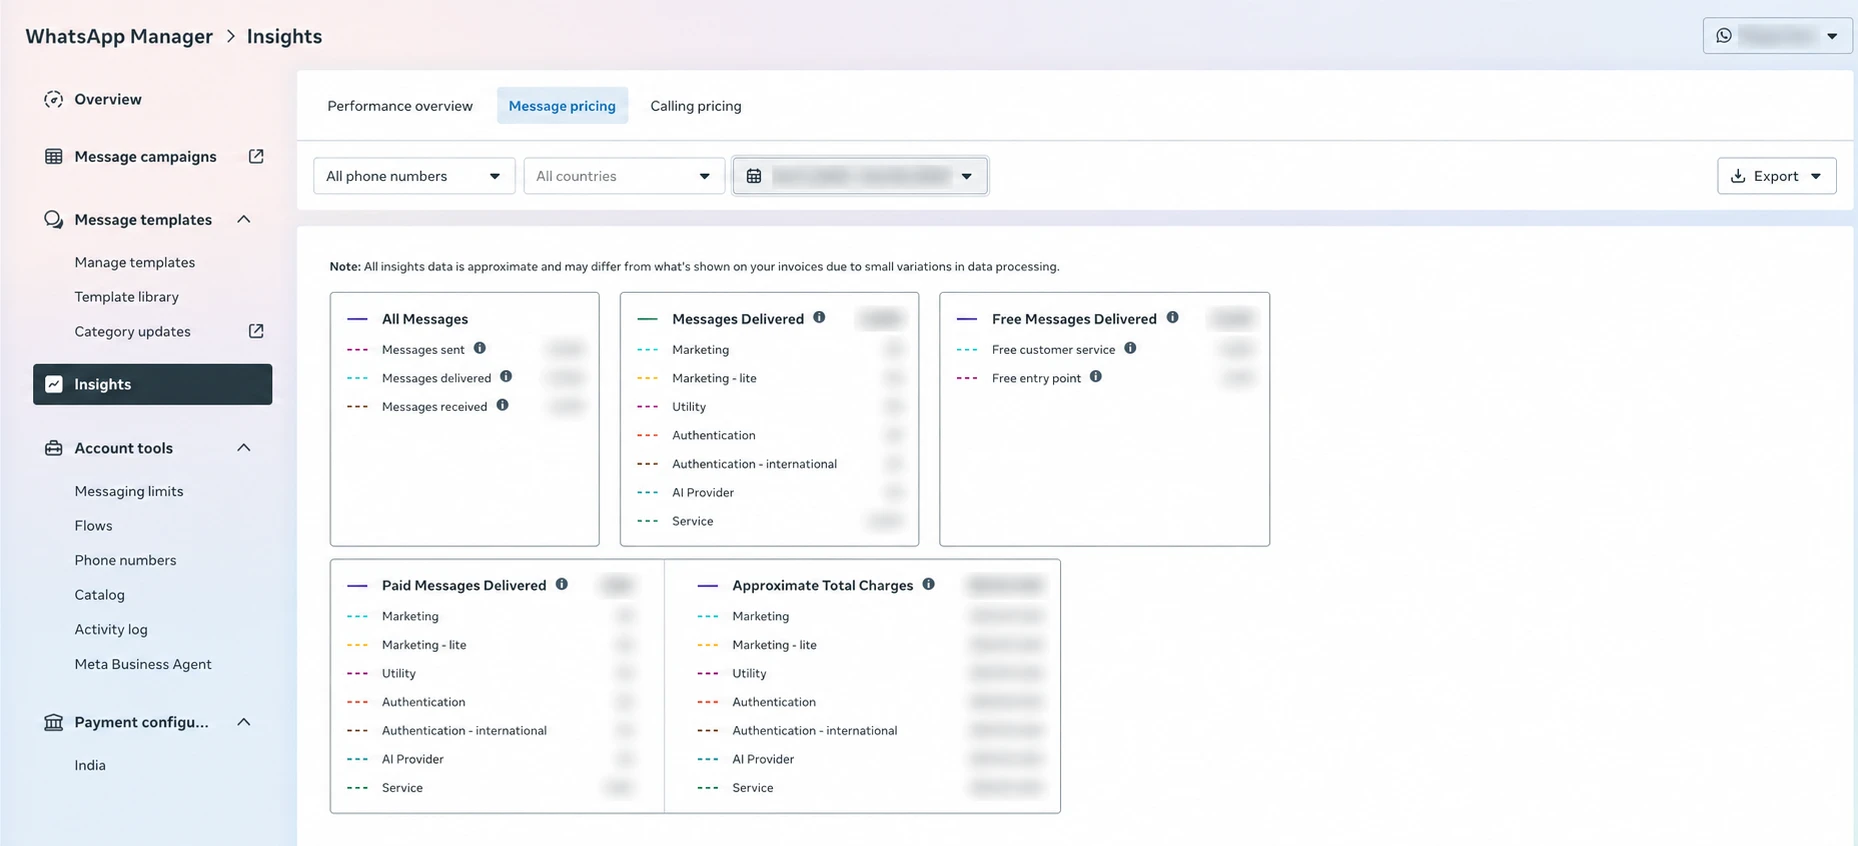Click the calendar icon in date filter
This screenshot has width=1858, height=846.
(754, 176)
